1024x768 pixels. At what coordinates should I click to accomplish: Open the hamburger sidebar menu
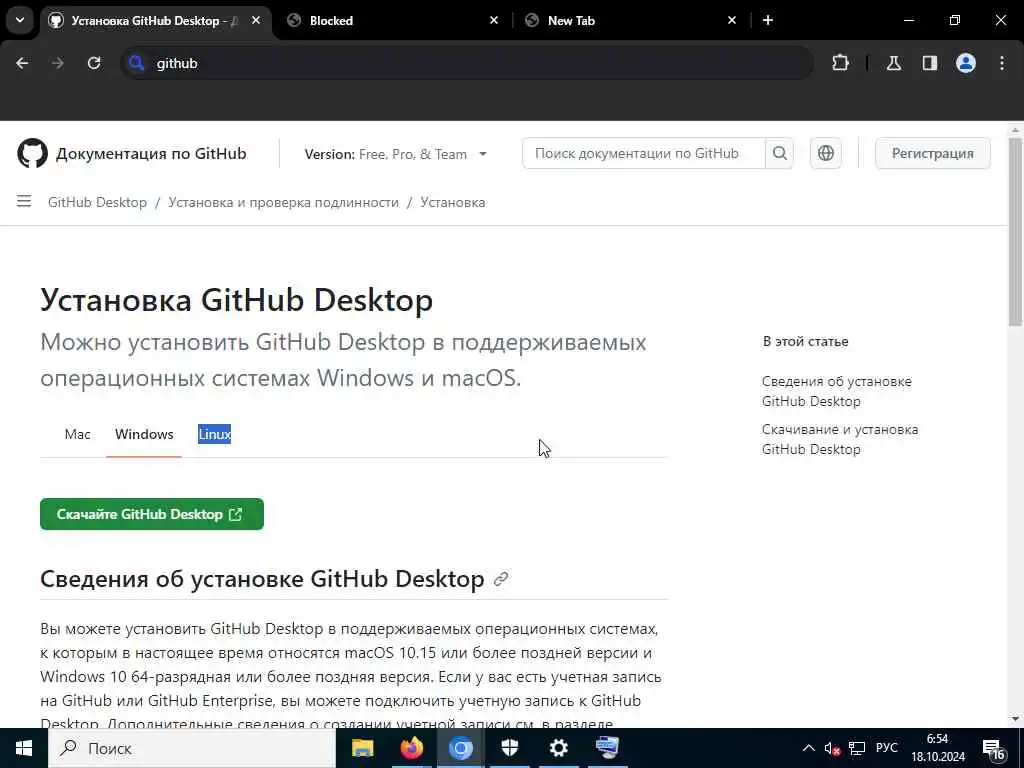24,201
